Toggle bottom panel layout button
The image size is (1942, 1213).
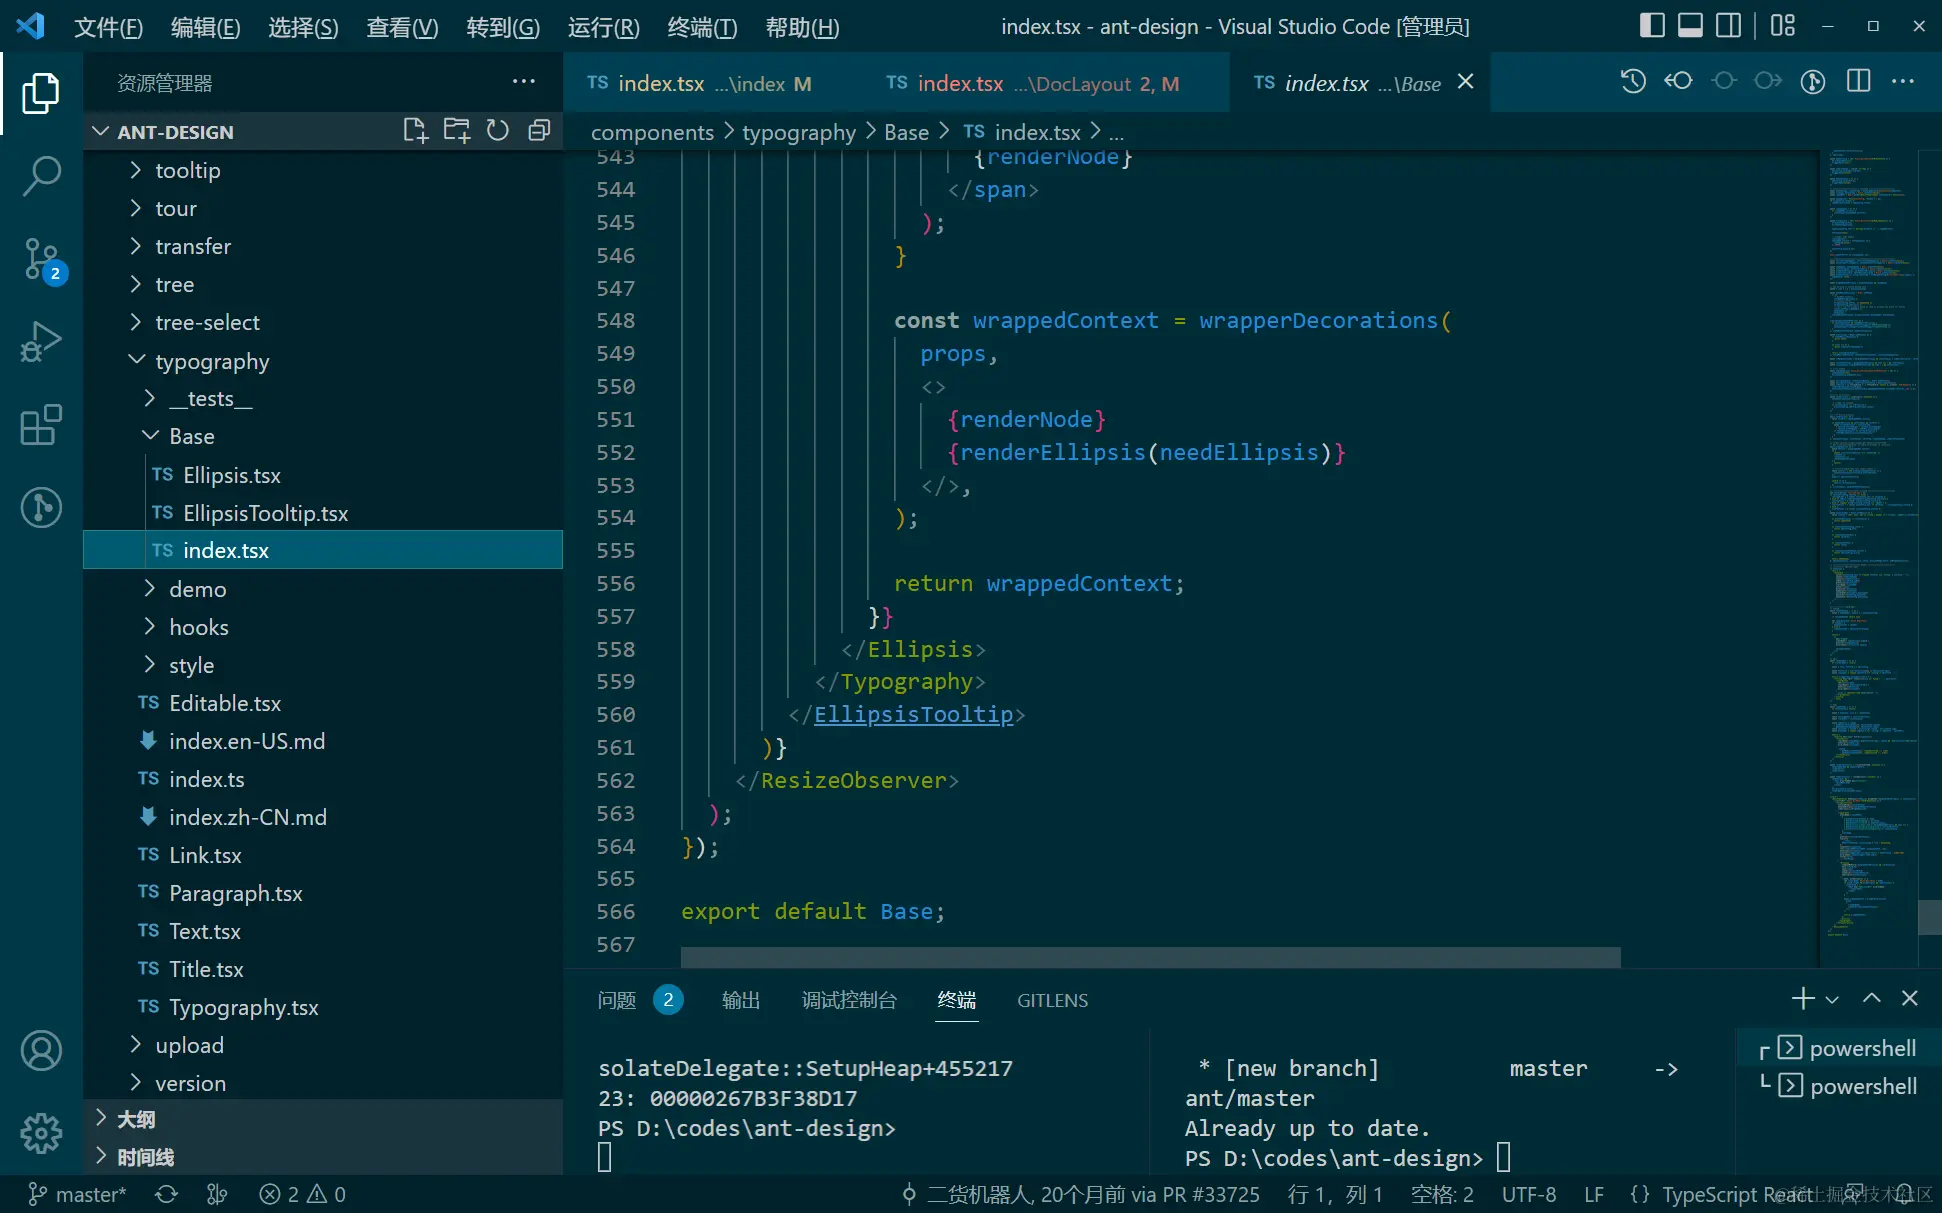click(1690, 26)
